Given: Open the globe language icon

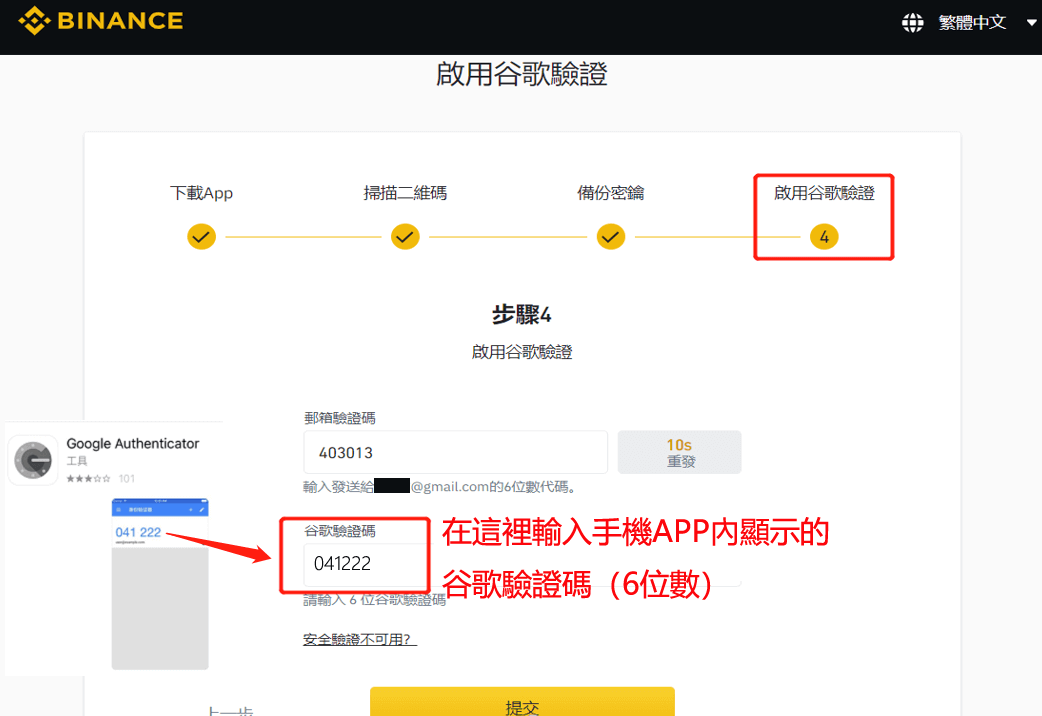Looking at the screenshot, I should (913, 21).
